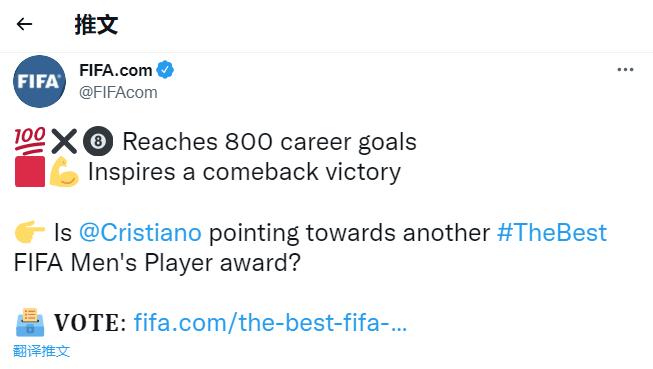653x369 pixels.
Task: Click the pointing hand emoji
Action: [x=30, y=232]
